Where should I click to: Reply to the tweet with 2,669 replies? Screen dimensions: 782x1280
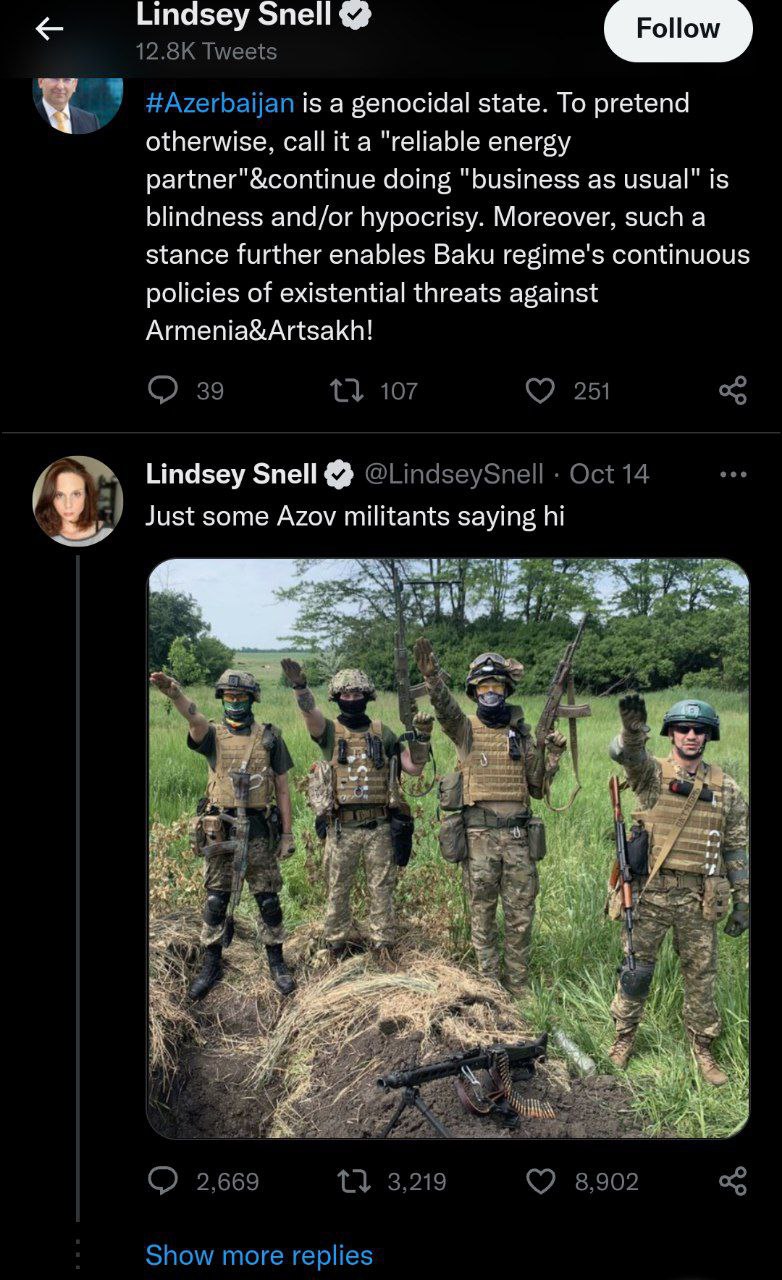pyautogui.click(x=163, y=1181)
